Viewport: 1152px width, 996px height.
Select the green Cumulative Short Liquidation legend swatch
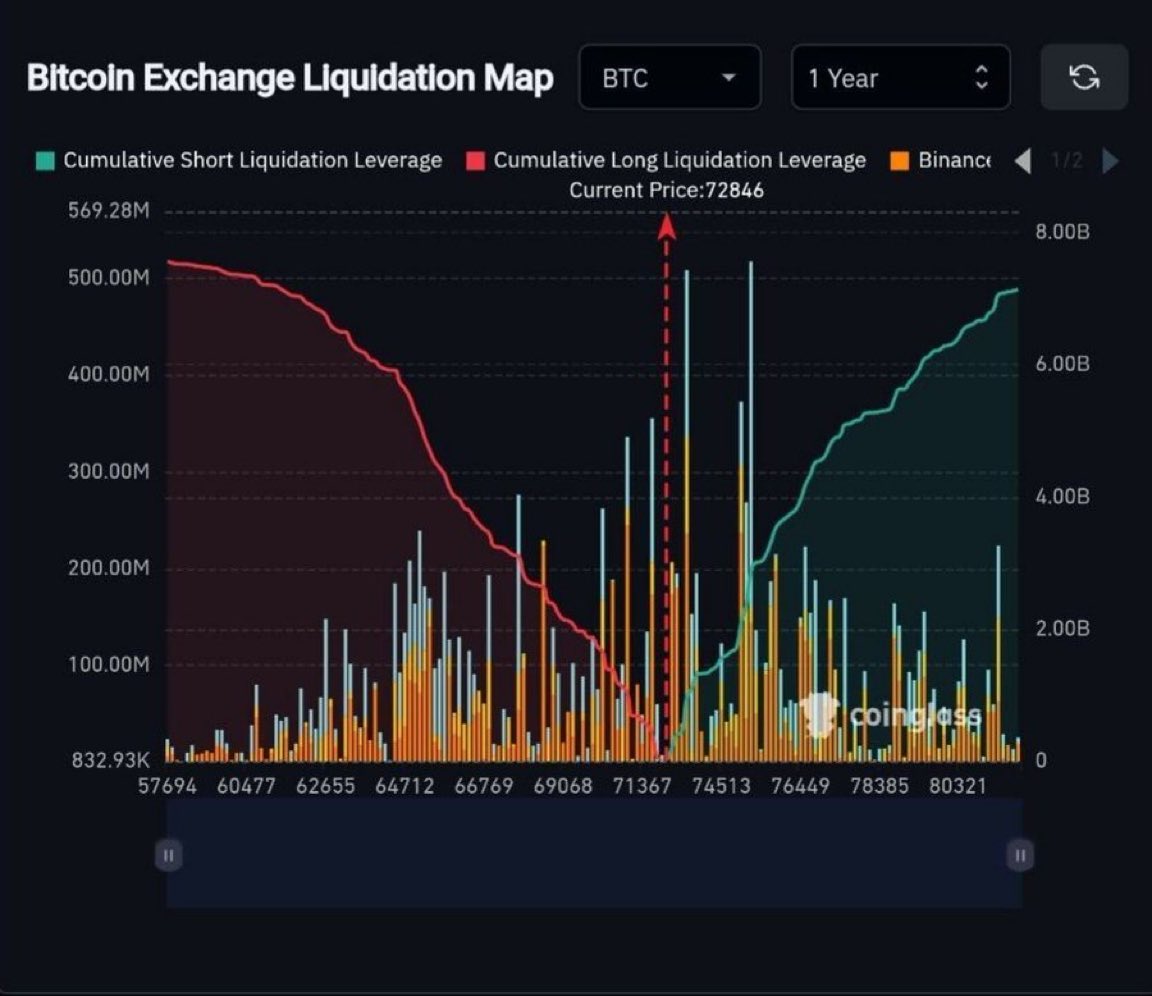pos(47,160)
